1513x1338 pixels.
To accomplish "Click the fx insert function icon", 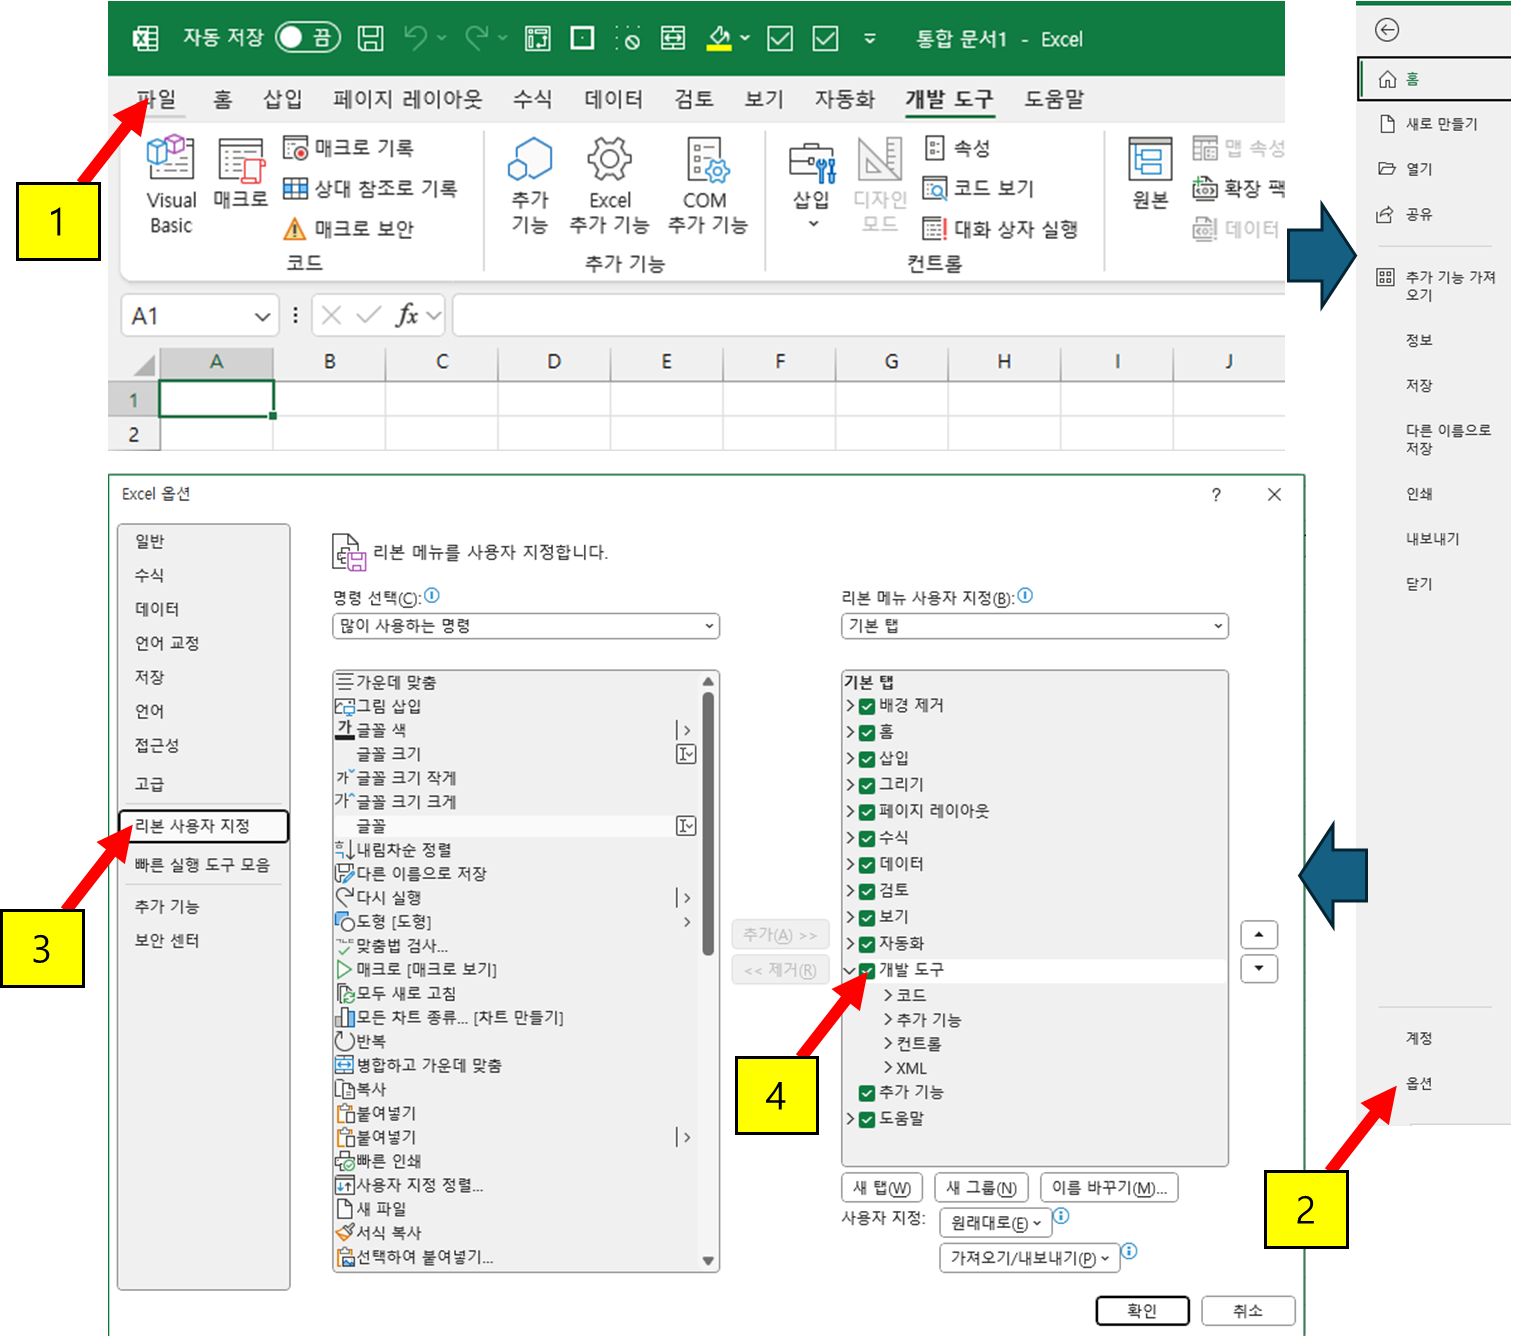I will click(406, 316).
